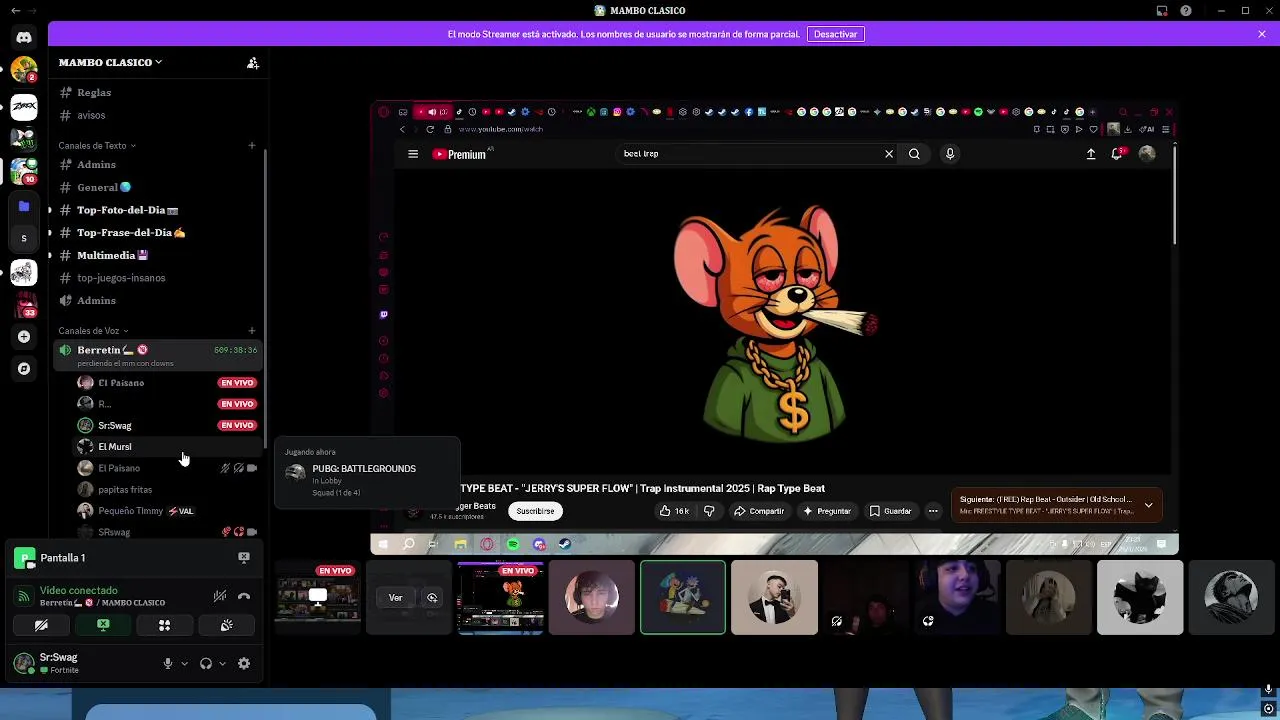The width and height of the screenshot is (1280, 720).
Task: Open the avisos channel
Action: 156,115
